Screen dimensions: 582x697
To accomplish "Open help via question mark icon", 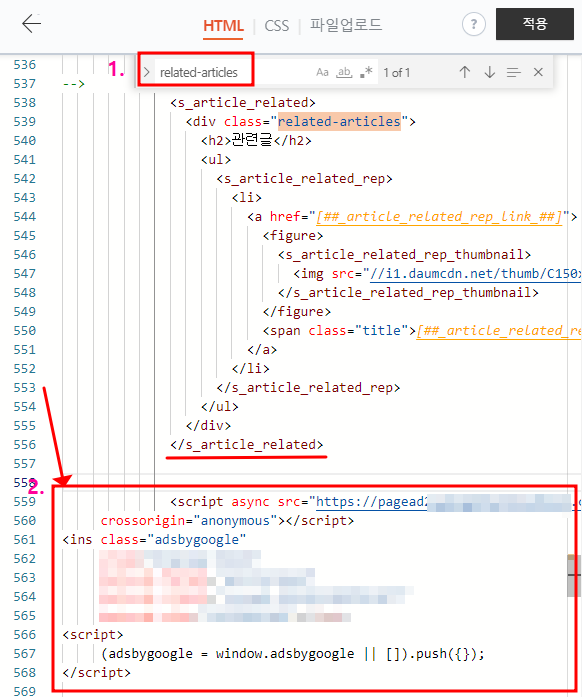I will pos(474,24).
